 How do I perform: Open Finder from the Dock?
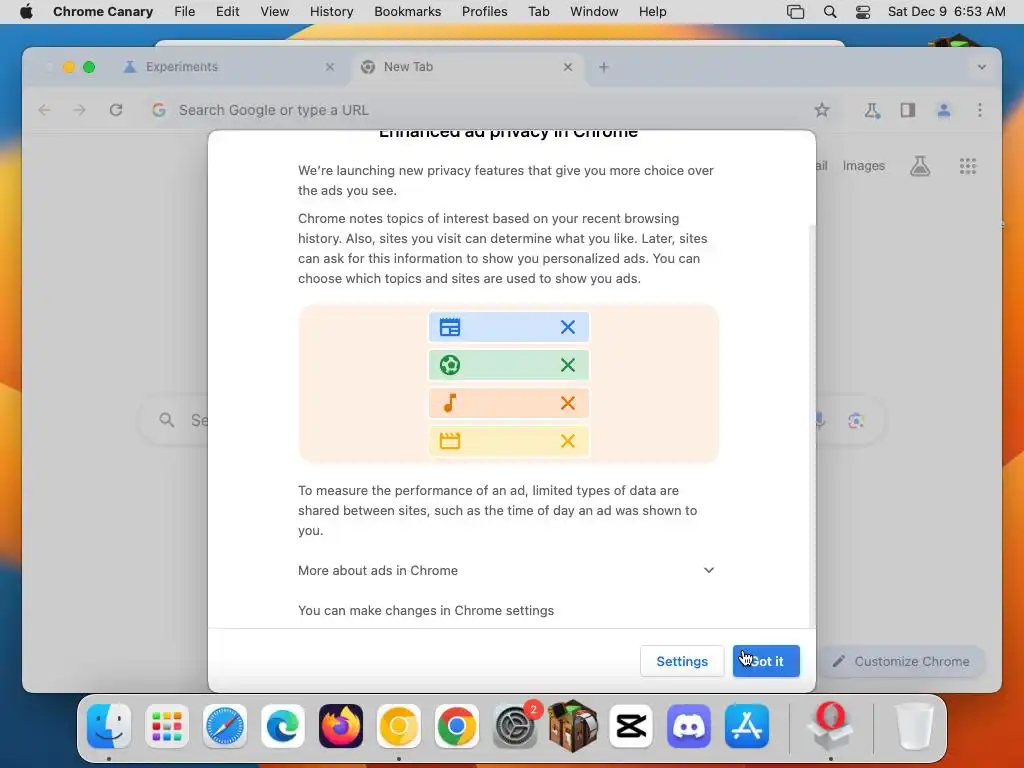click(109, 726)
